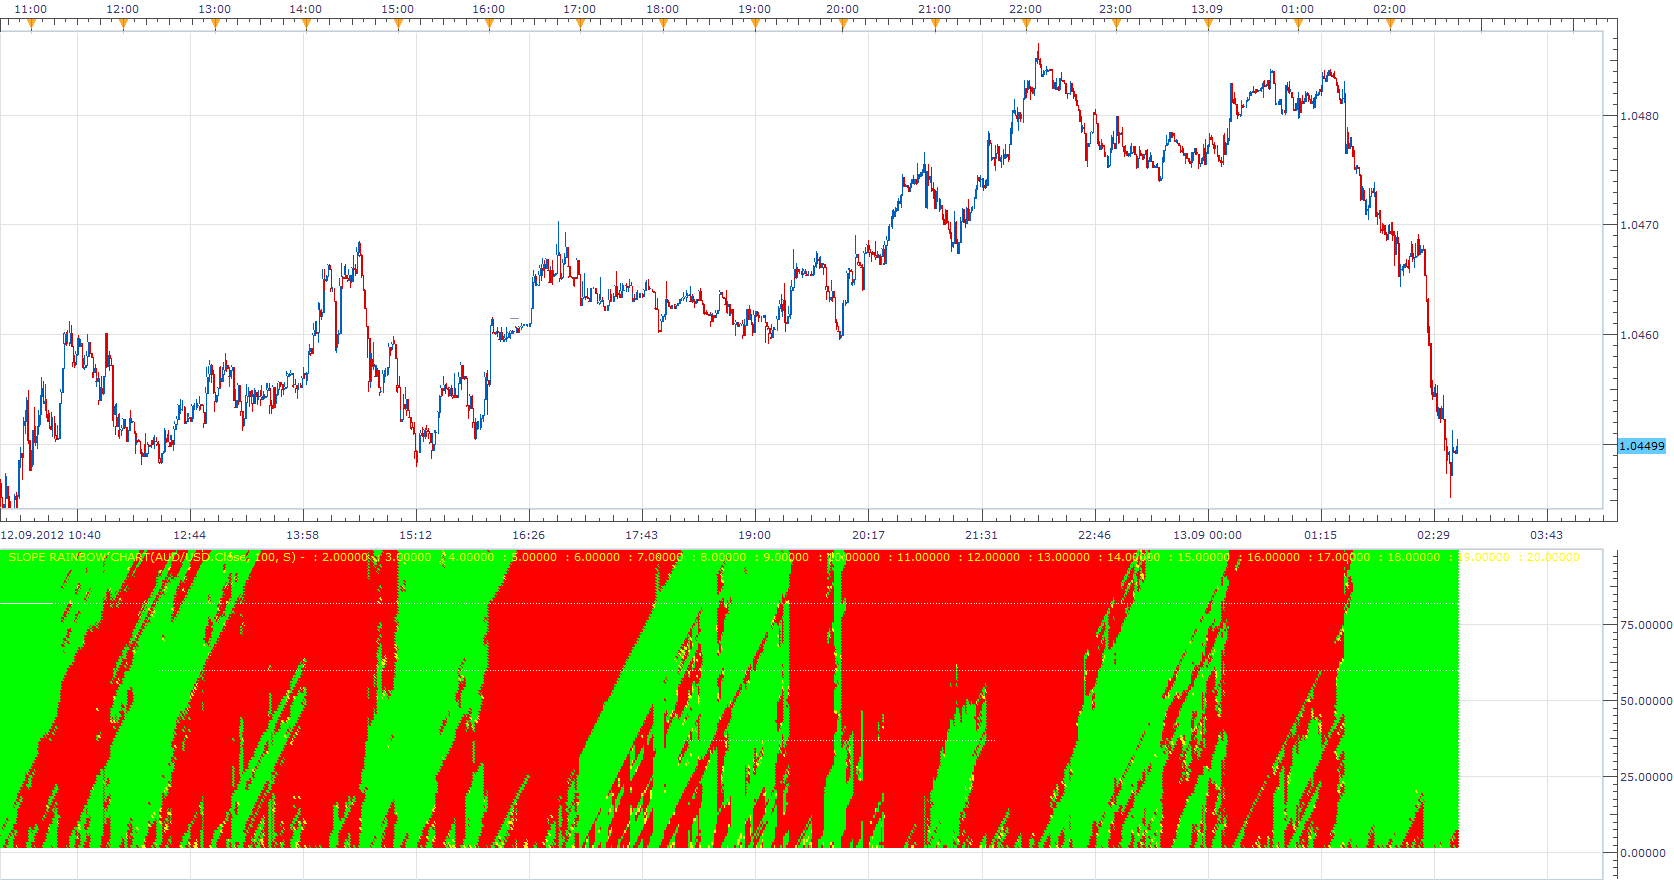This screenshot has height=880, width=1674.
Task: Click the 20:17 bottom time label
Action: pos(868,535)
